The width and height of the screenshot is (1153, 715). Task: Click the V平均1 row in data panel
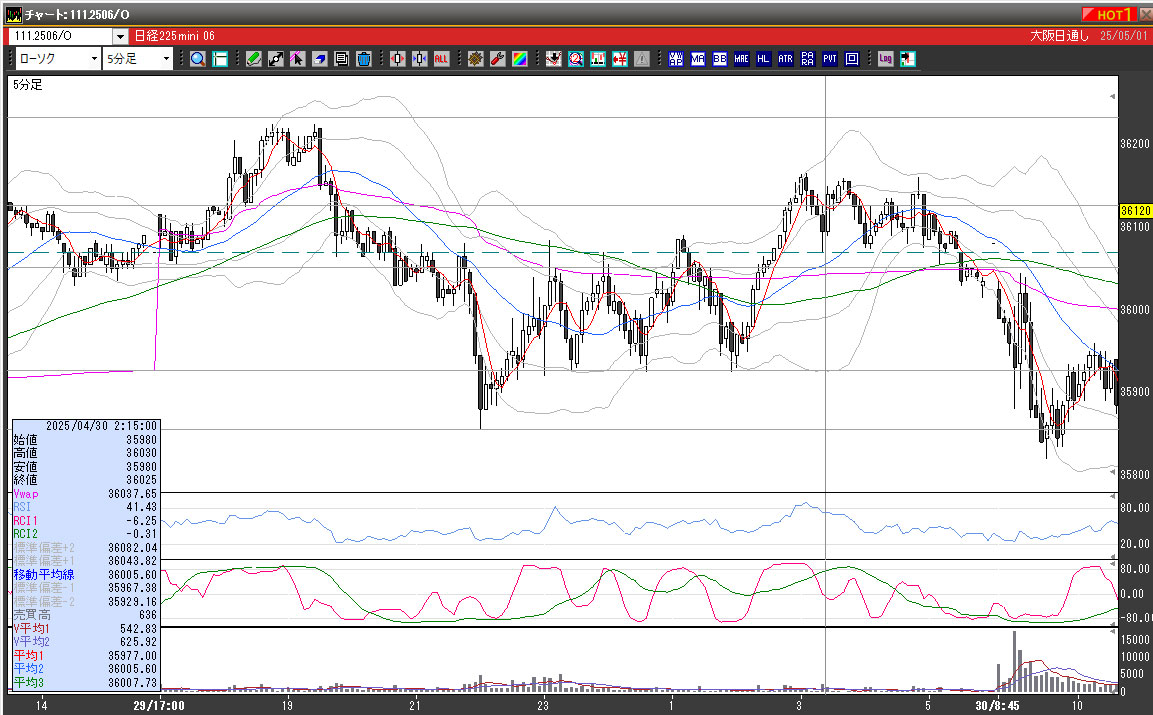click(85, 629)
